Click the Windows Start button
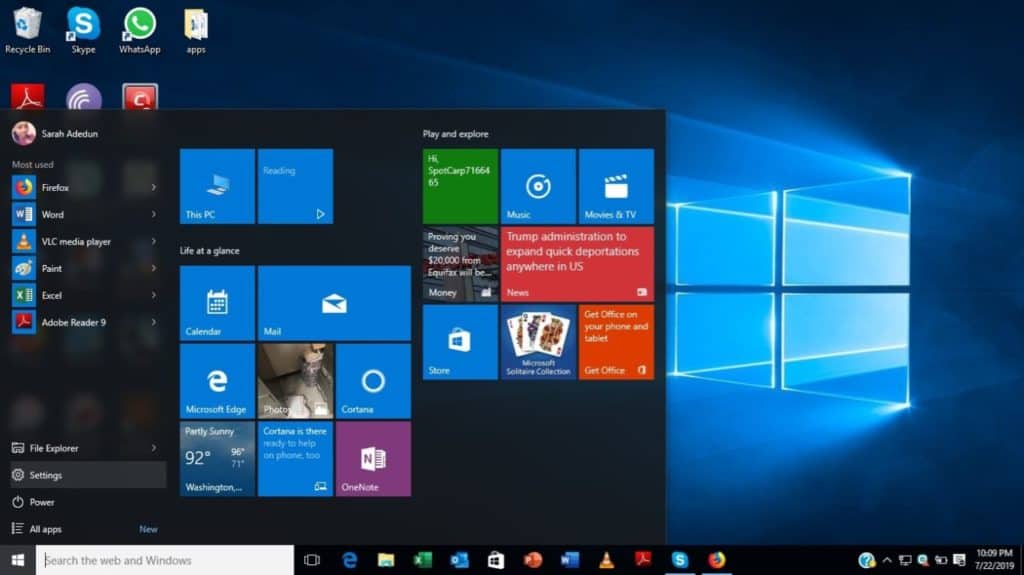Image resolution: width=1024 pixels, height=575 pixels. click(x=18, y=560)
